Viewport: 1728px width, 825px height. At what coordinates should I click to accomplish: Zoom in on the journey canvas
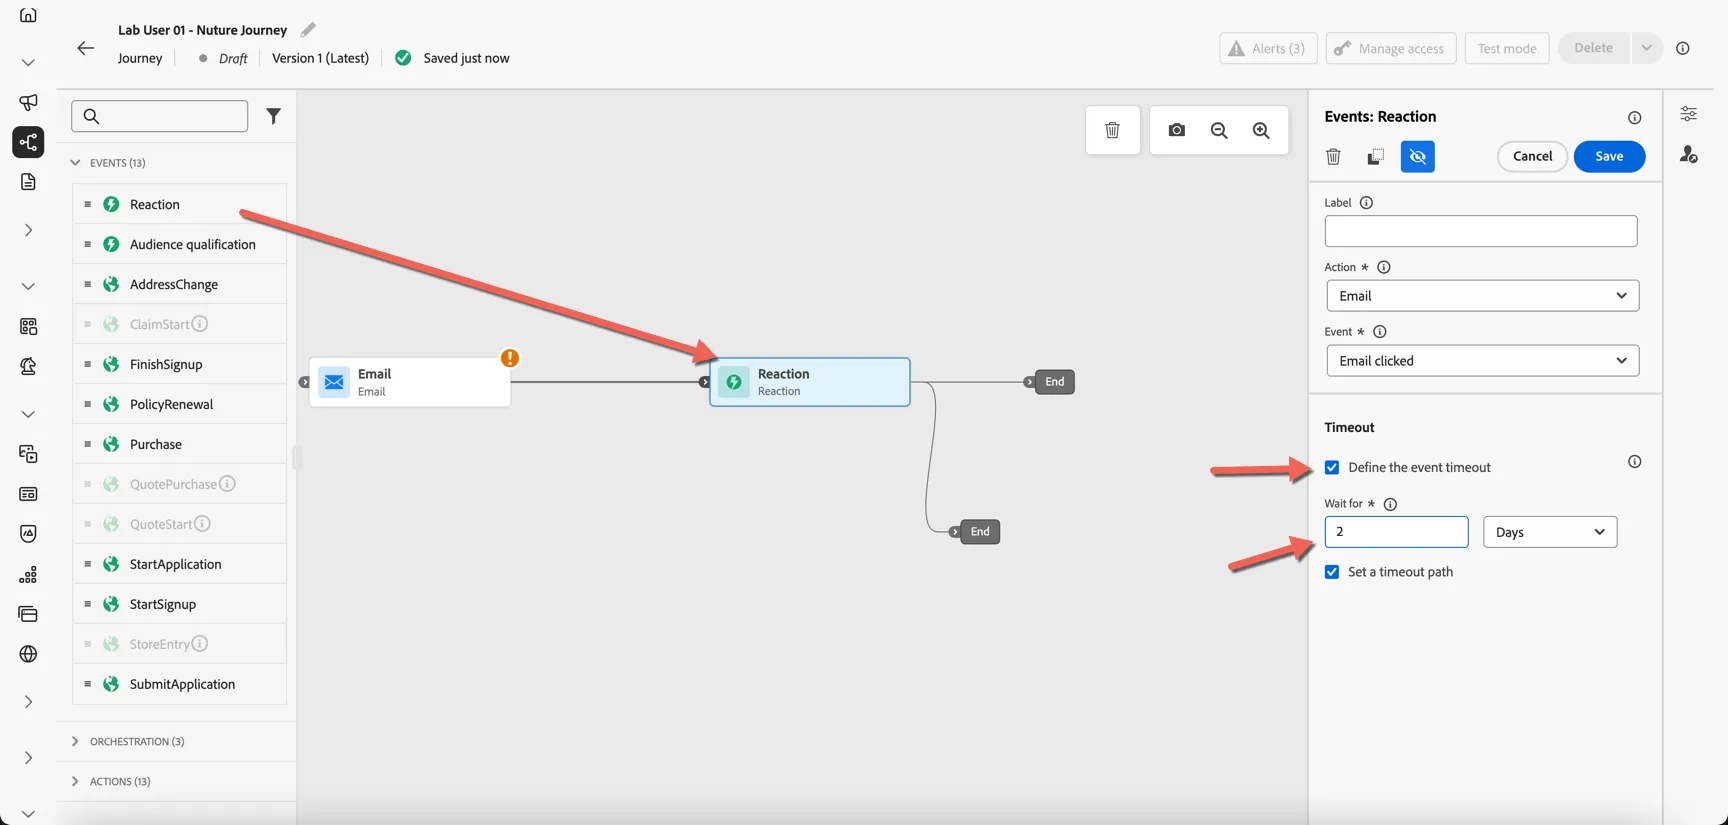click(1261, 130)
